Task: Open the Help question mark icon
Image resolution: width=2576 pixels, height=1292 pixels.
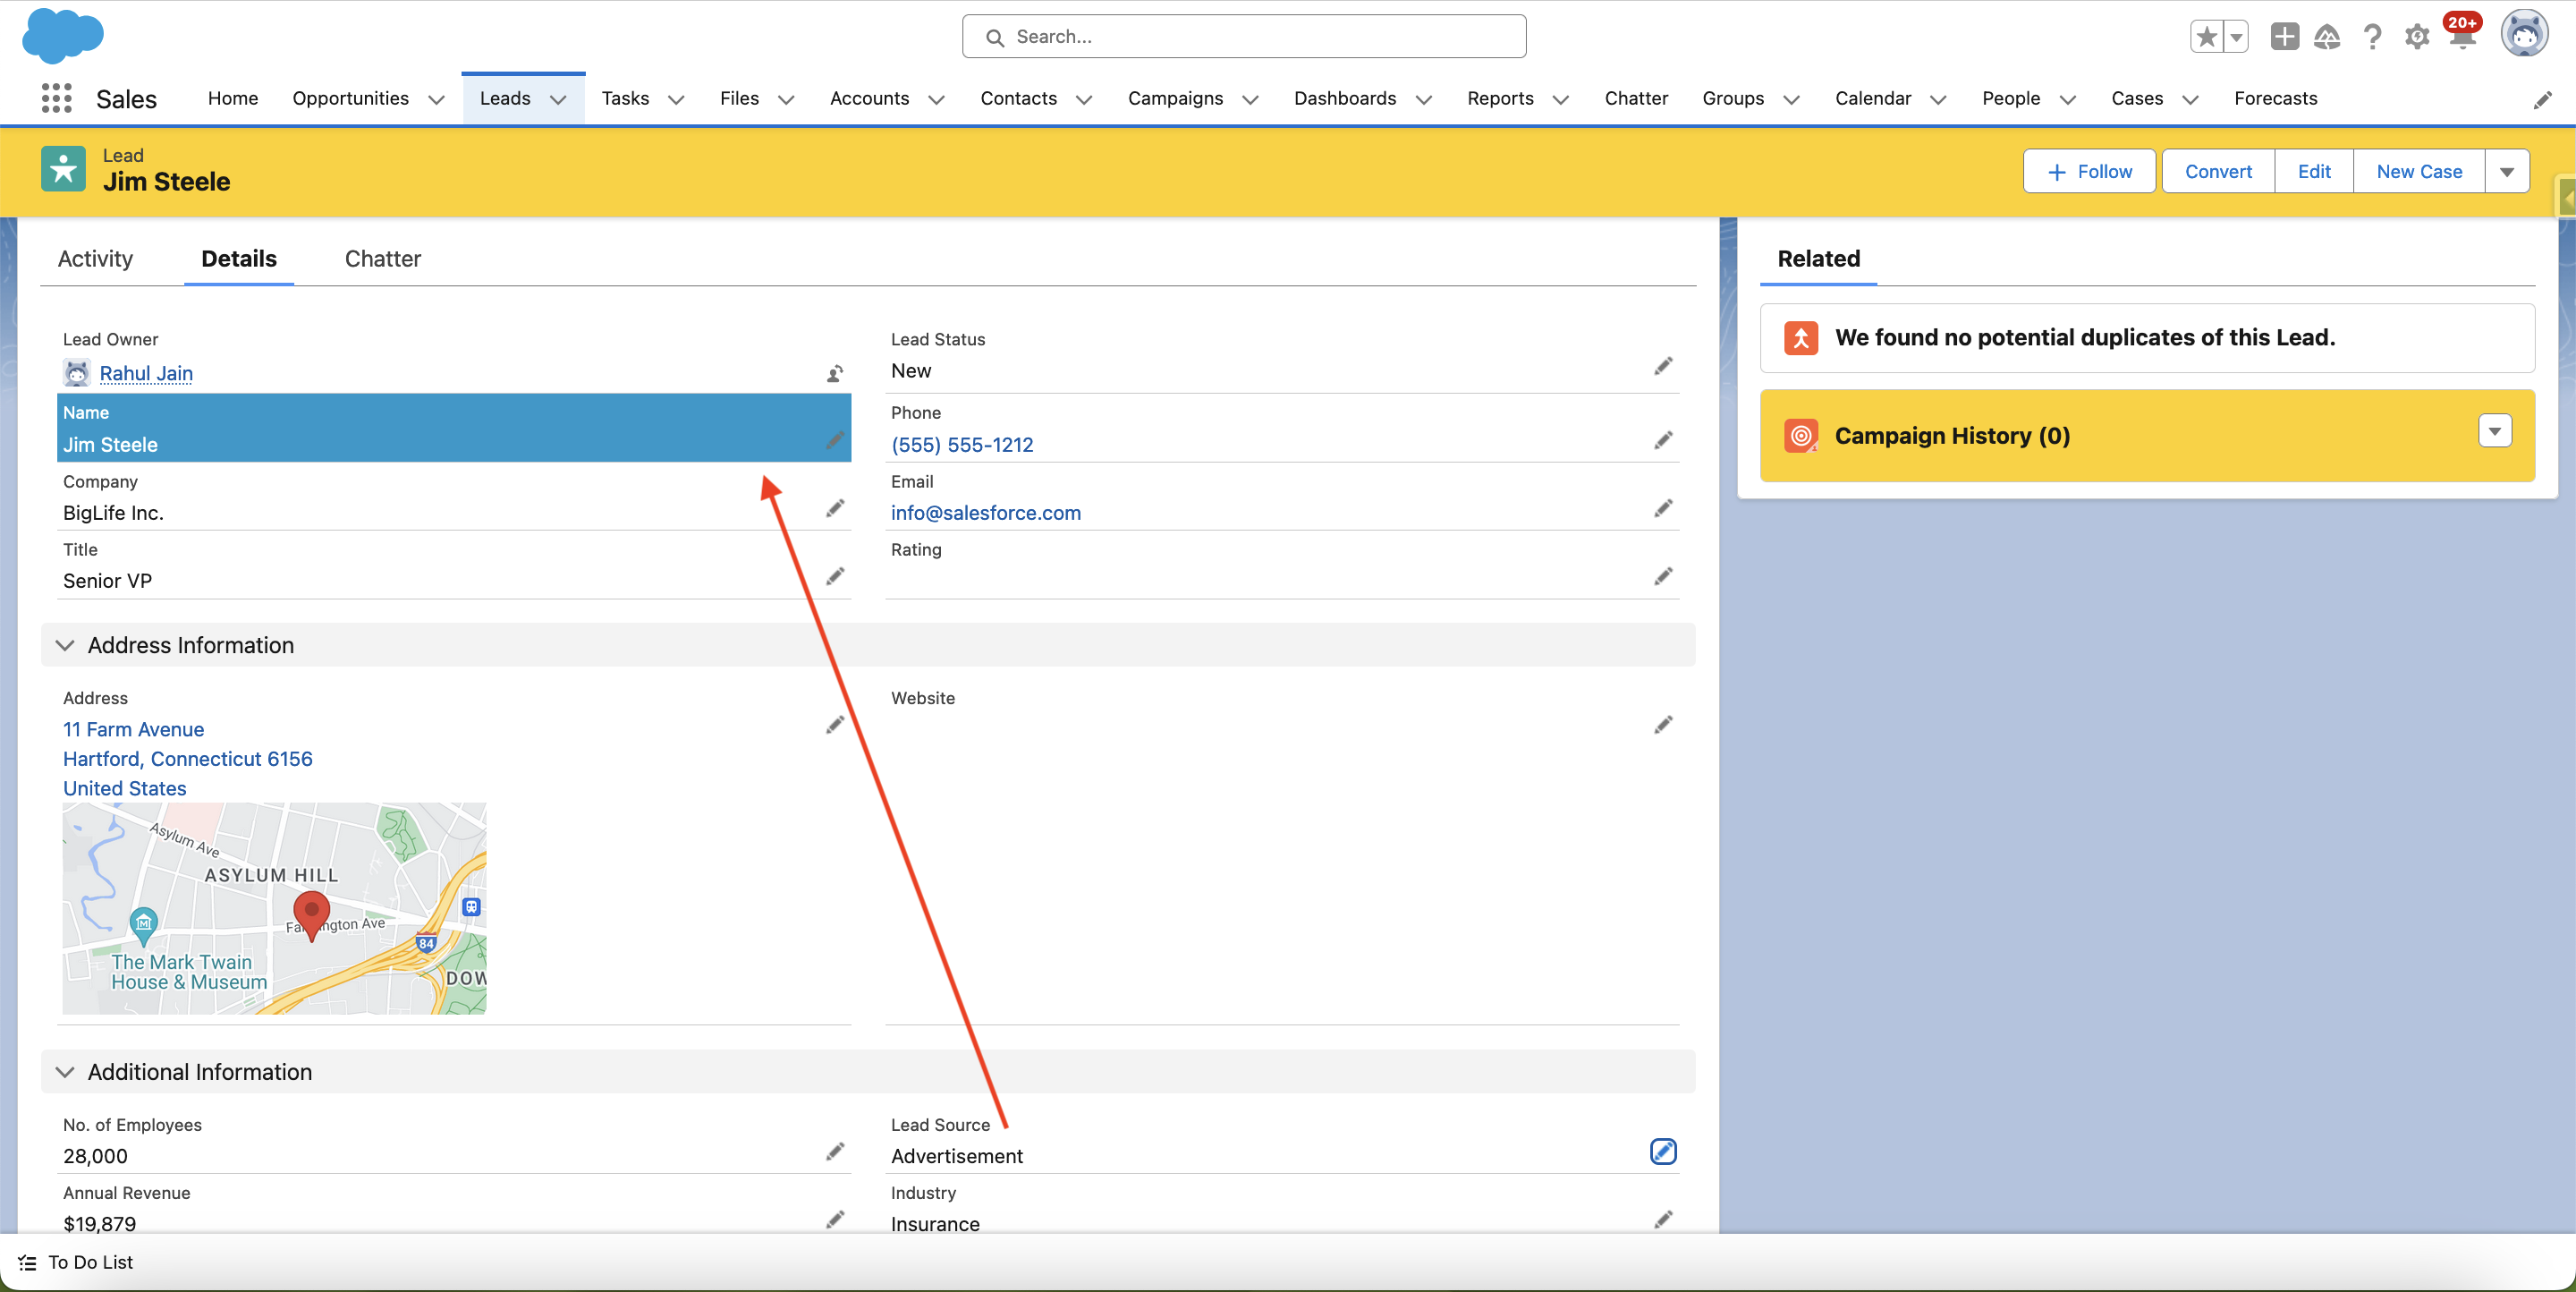Action: click(x=2372, y=37)
